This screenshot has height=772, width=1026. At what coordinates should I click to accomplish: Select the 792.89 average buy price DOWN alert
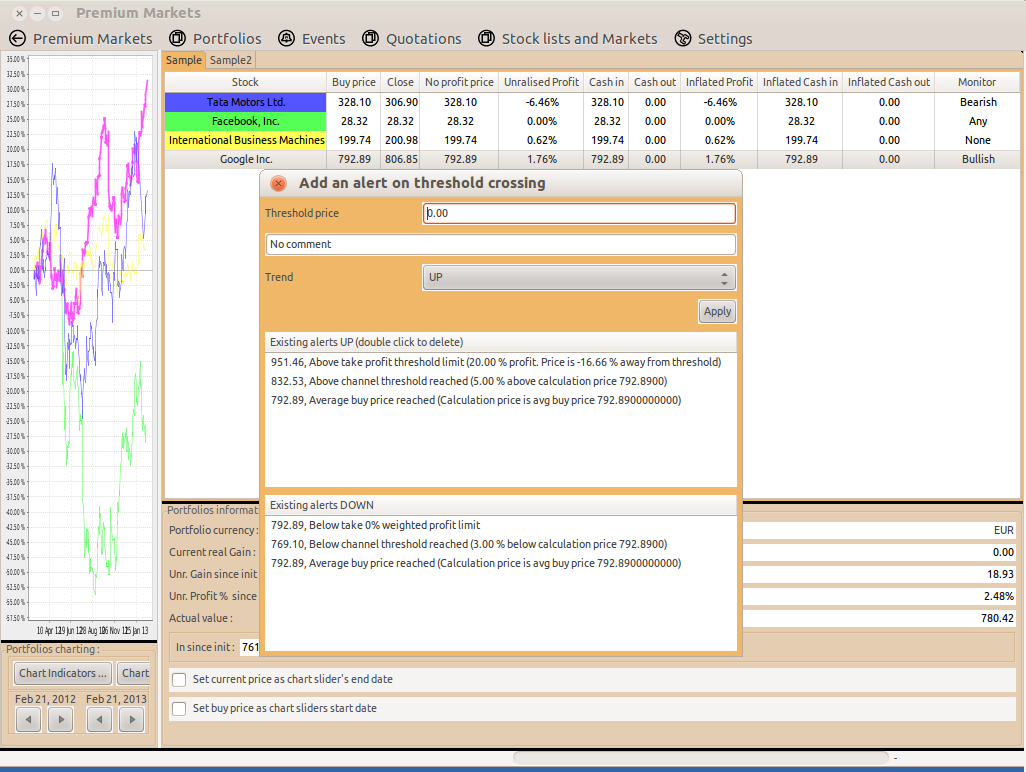click(501, 563)
